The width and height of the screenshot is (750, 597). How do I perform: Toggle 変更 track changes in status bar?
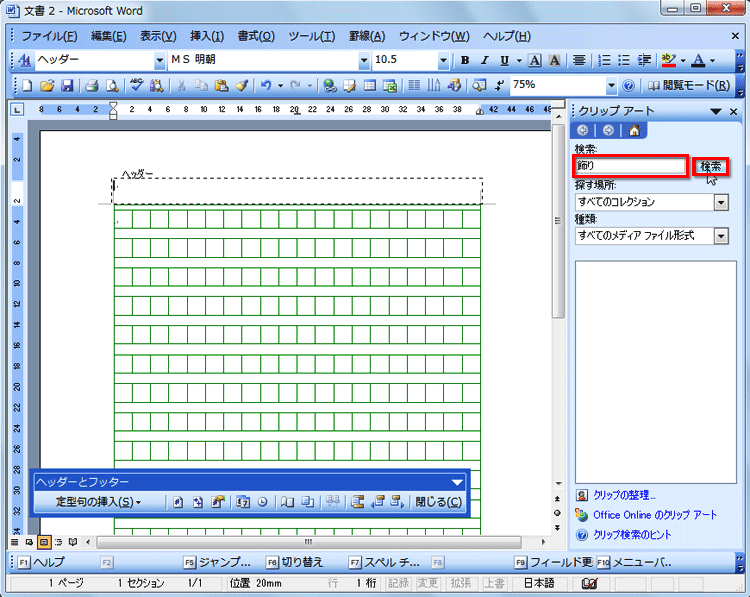[x=427, y=583]
